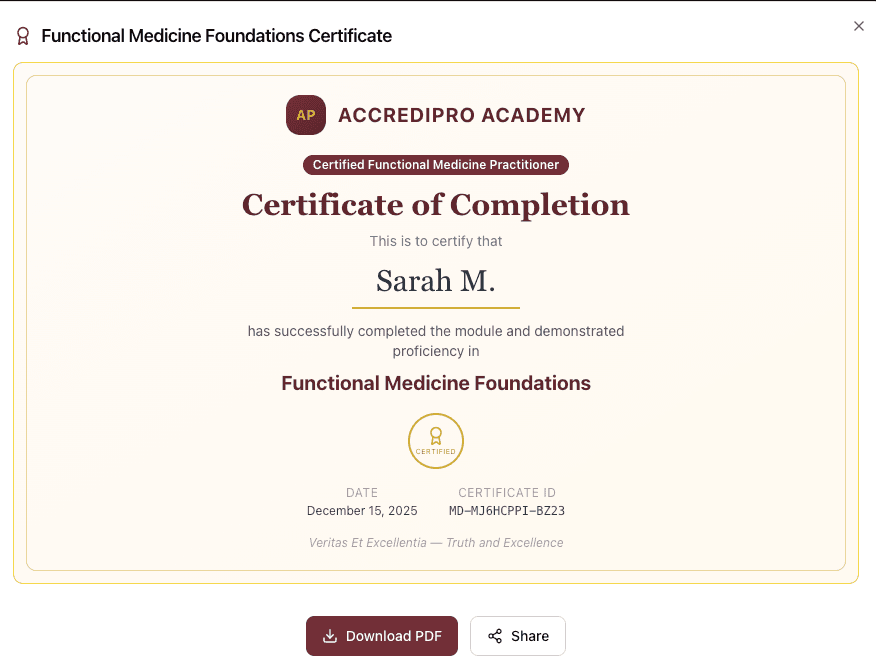Viewport: 876px width, 672px height.
Task: Select the Functional Medicine Foundations module title
Action: pos(436,383)
